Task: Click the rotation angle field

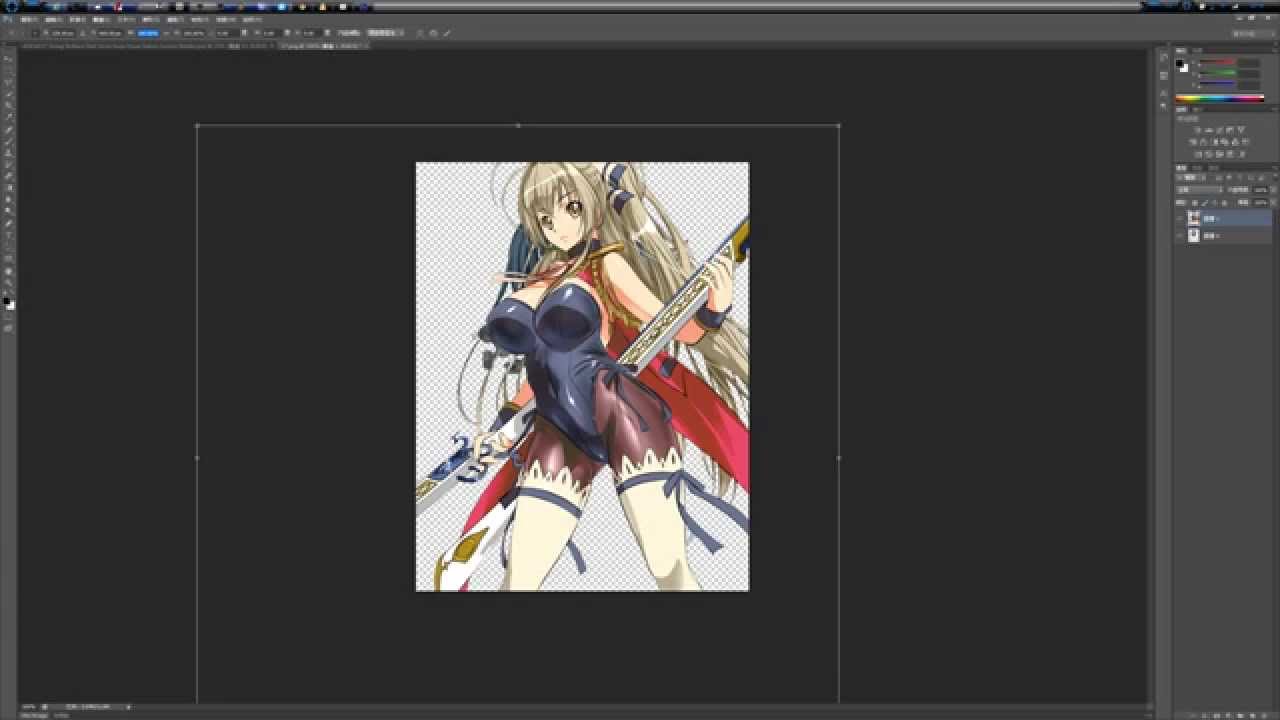Action: click(x=227, y=32)
